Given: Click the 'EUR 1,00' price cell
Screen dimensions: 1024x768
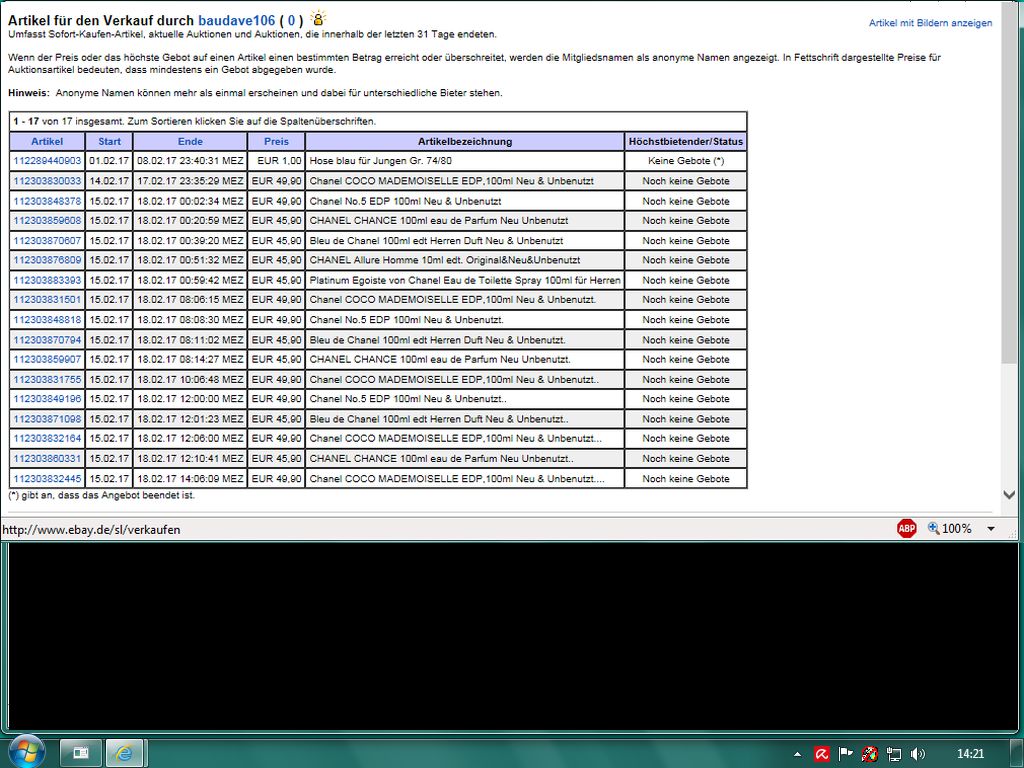Looking at the screenshot, I should click(276, 161).
